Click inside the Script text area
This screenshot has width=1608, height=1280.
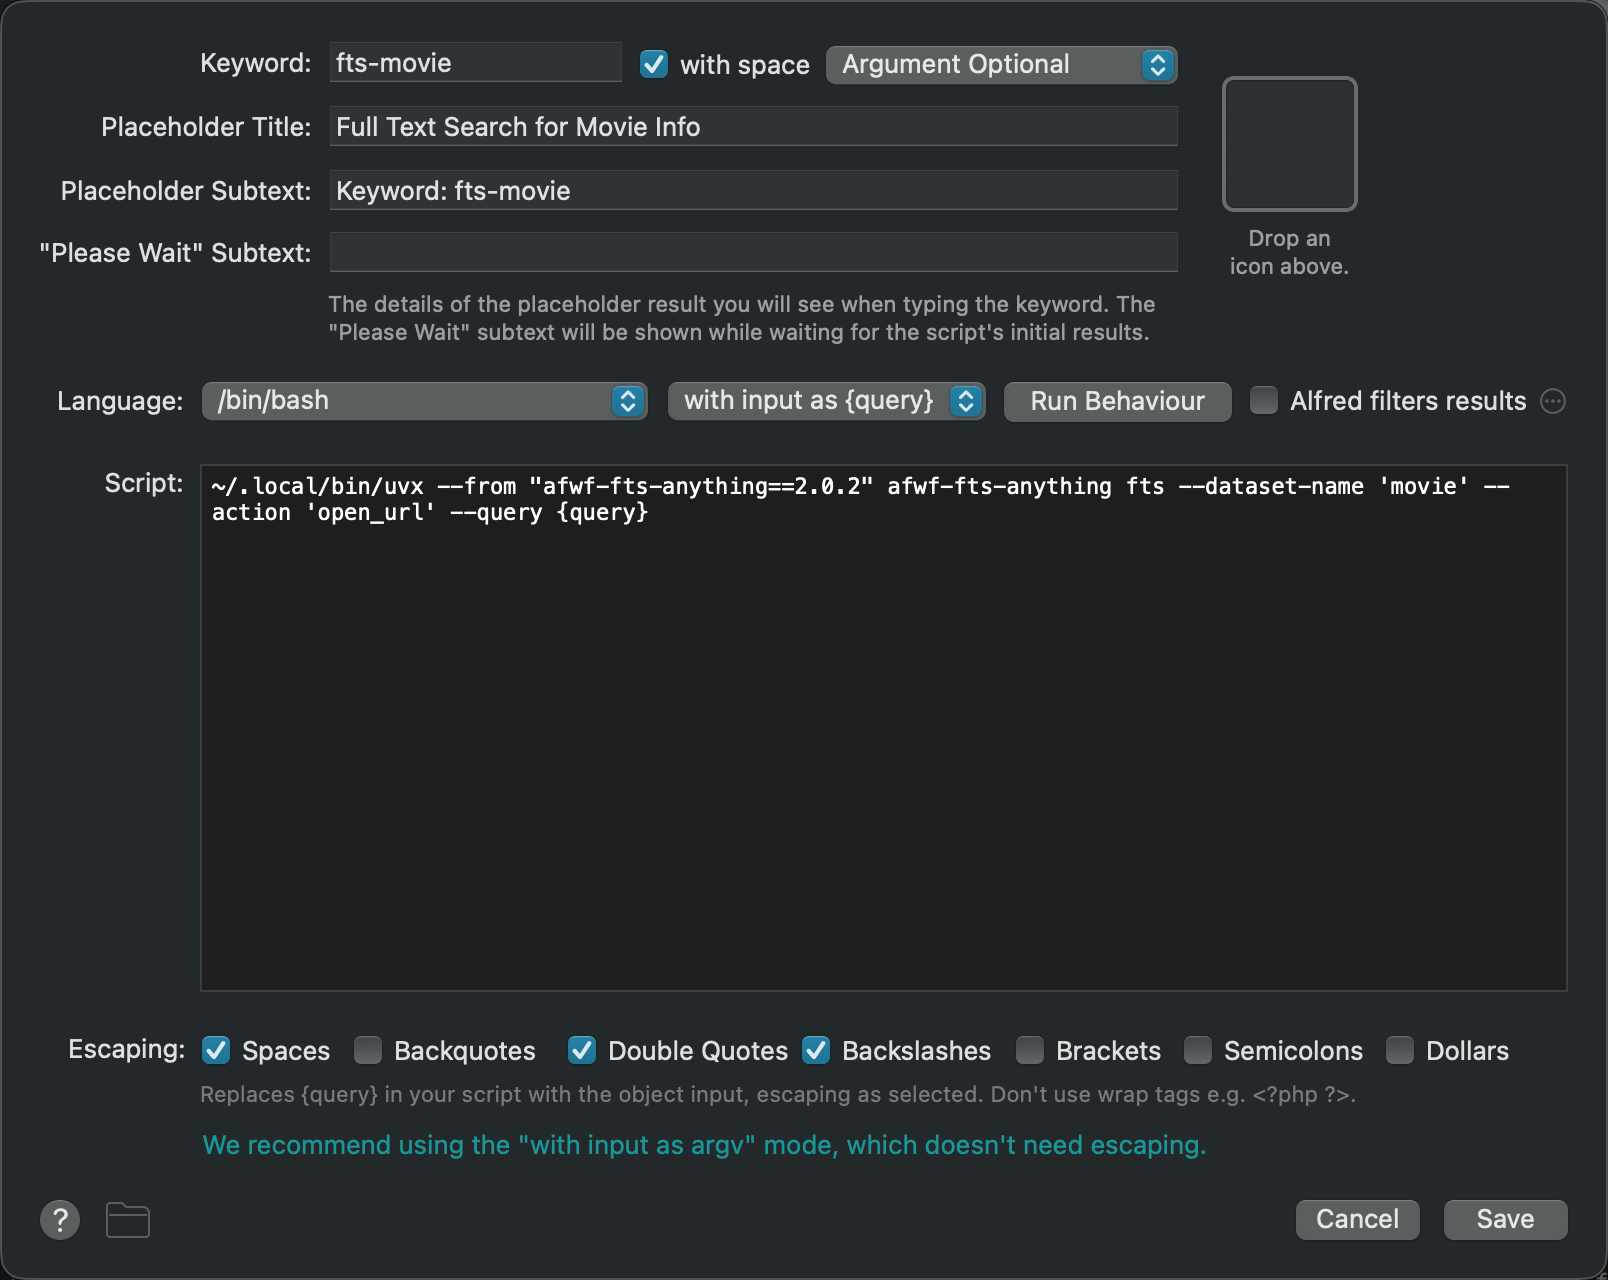pos(884,728)
